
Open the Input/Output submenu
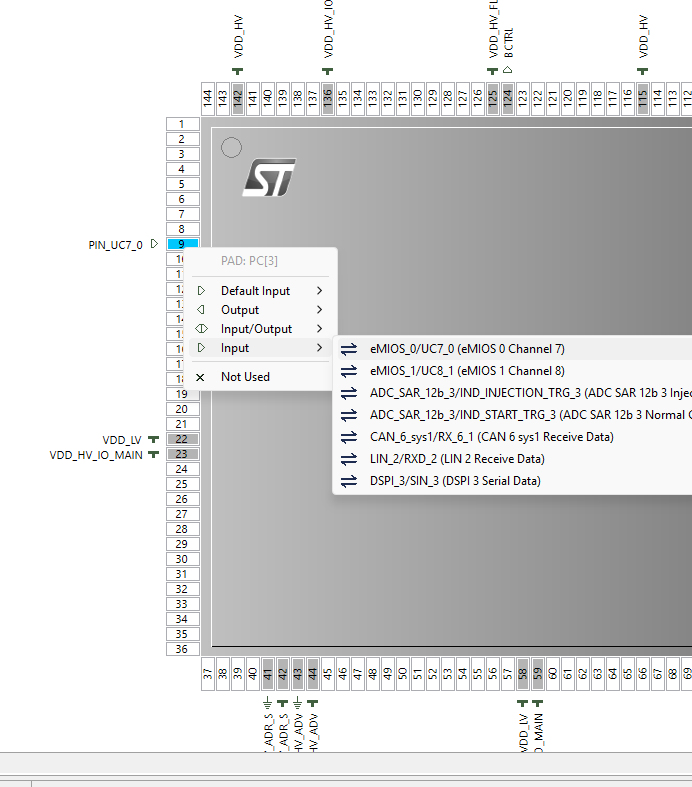[x=260, y=329]
